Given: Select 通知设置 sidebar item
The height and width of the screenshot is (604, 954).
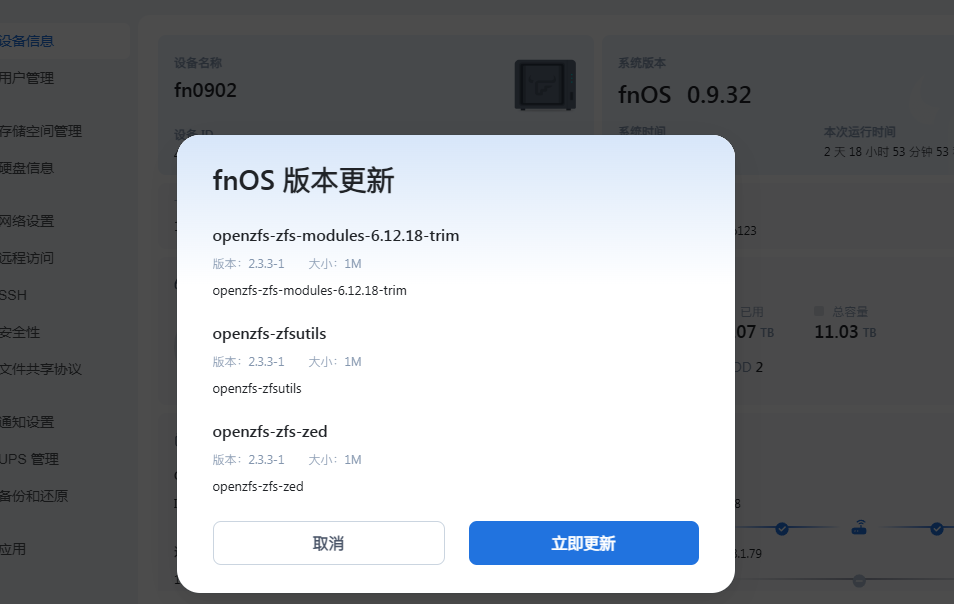Looking at the screenshot, I should (x=27, y=422).
